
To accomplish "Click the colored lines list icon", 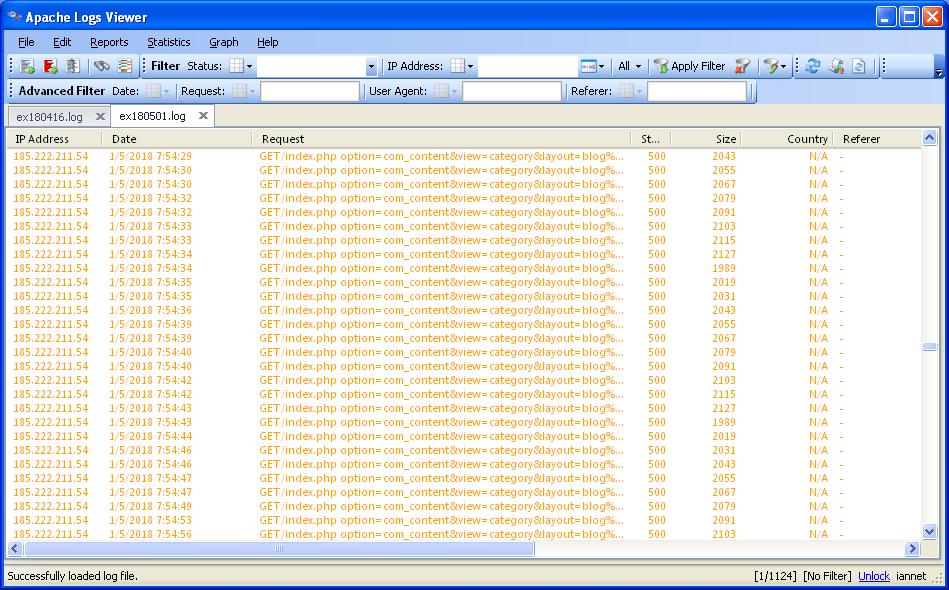I will point(125,66).
